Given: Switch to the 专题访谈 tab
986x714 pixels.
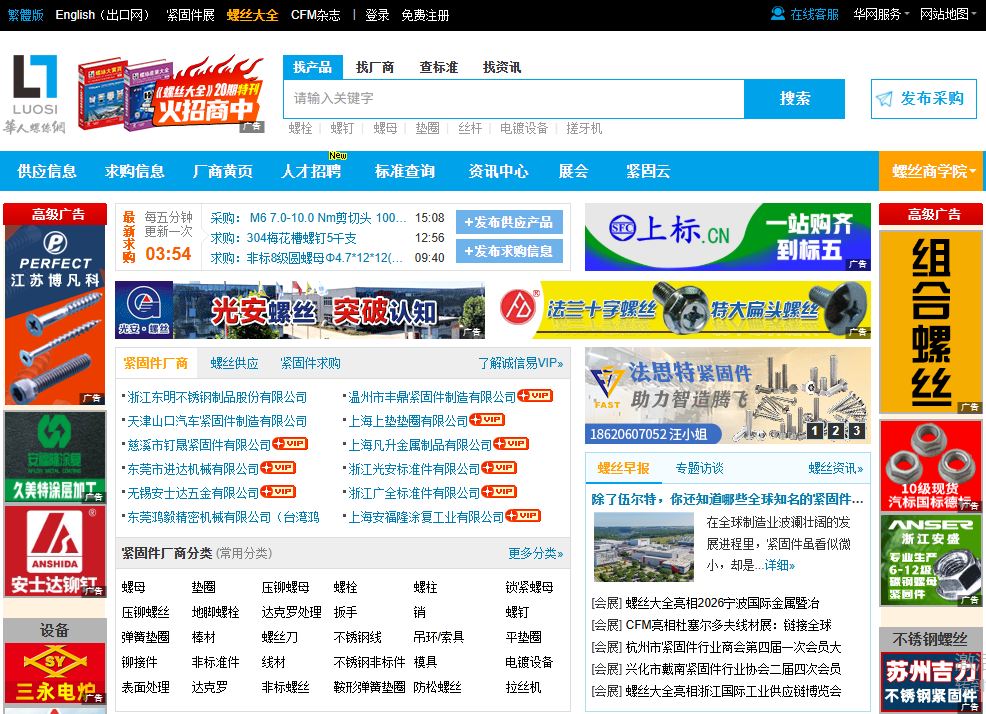Looking at the screenshot, I should point(699,468).
